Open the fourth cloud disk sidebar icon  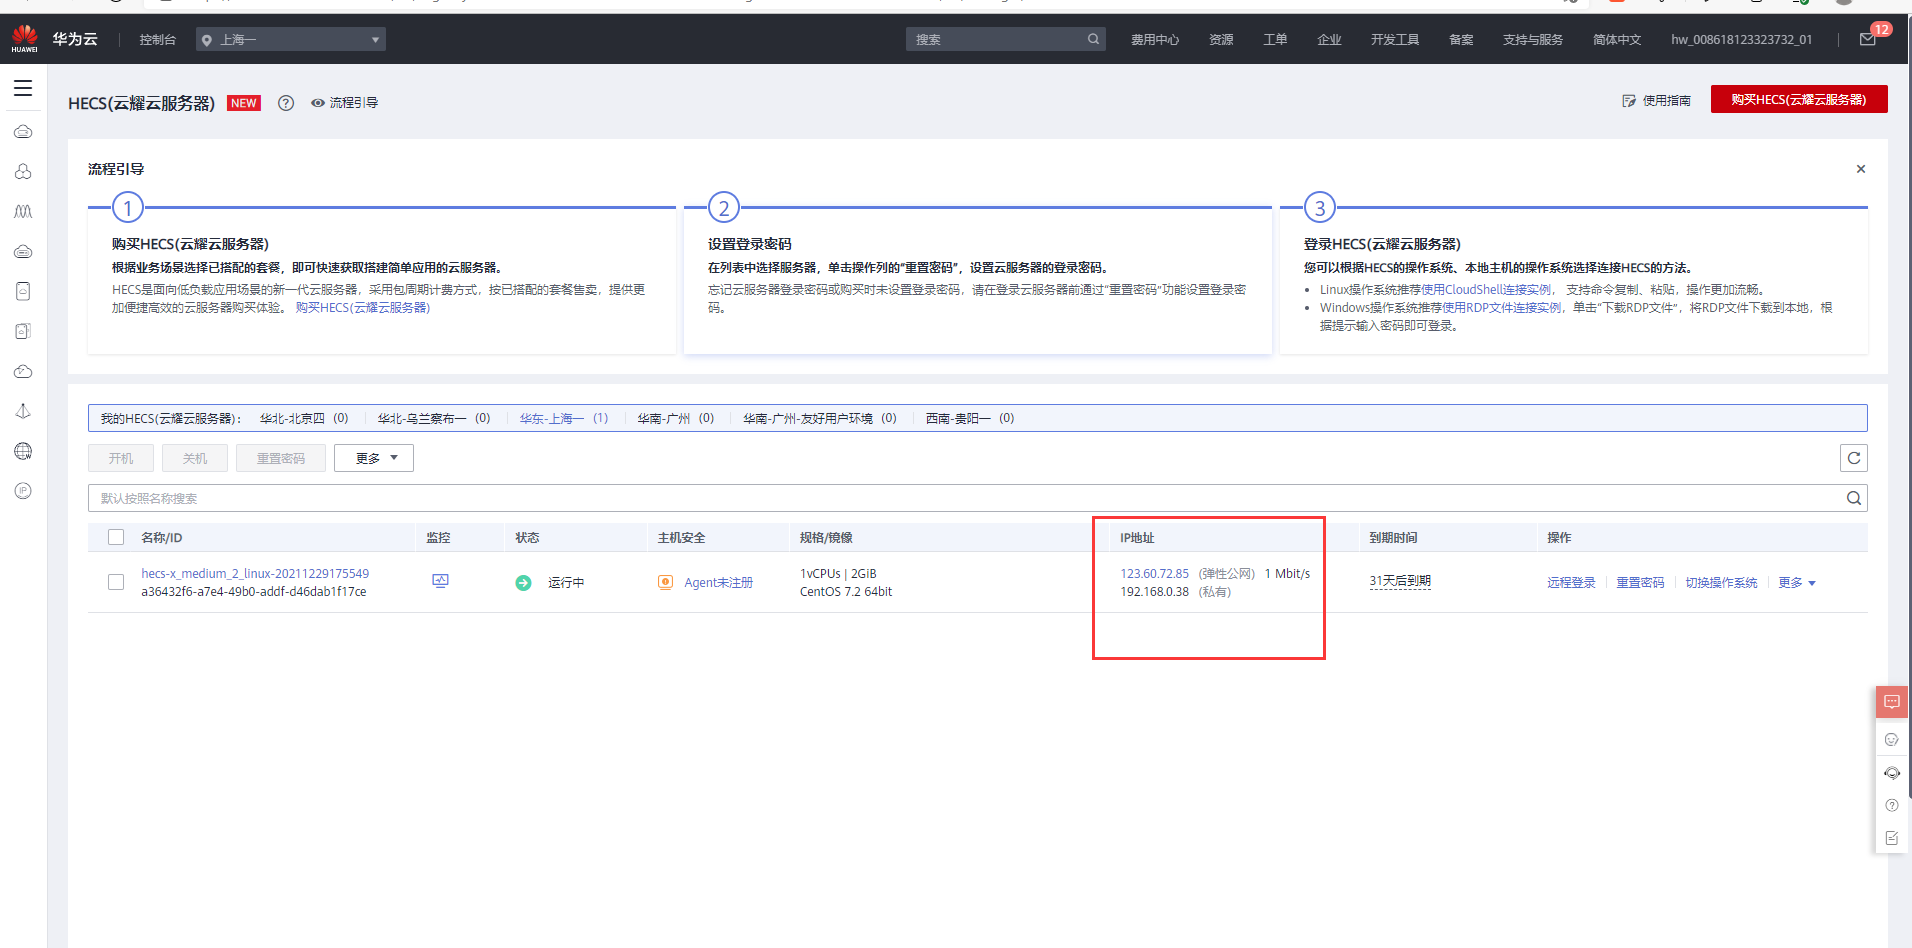[x=23, y=252]
